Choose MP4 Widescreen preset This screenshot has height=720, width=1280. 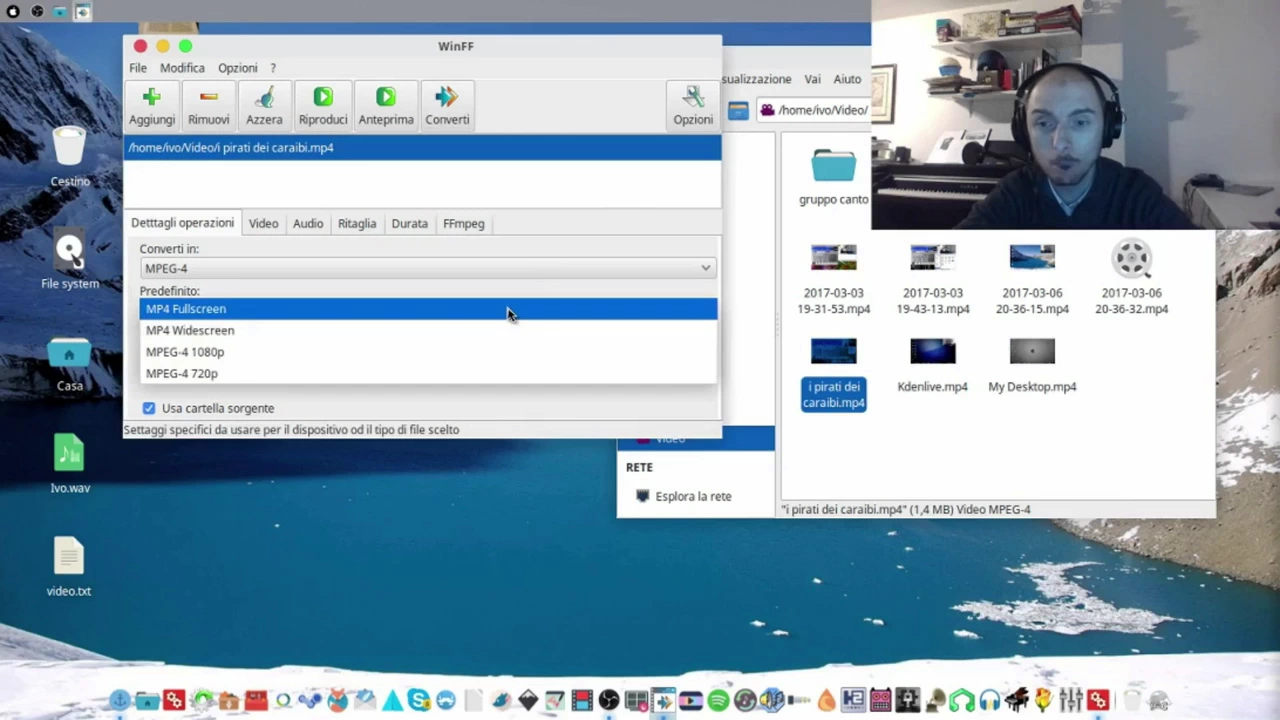coord(428,330)
